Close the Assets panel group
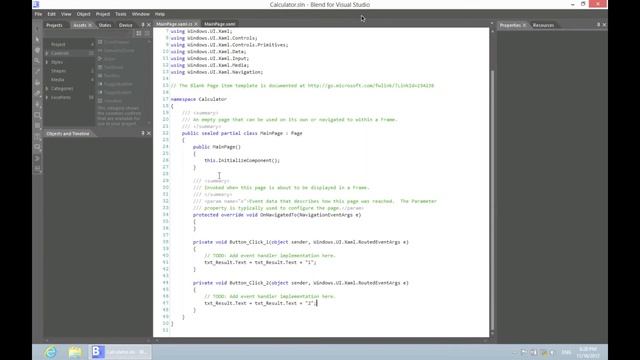The height and width of the screenshot is (360, 640). pyautogui.click(x=149, y=25)
